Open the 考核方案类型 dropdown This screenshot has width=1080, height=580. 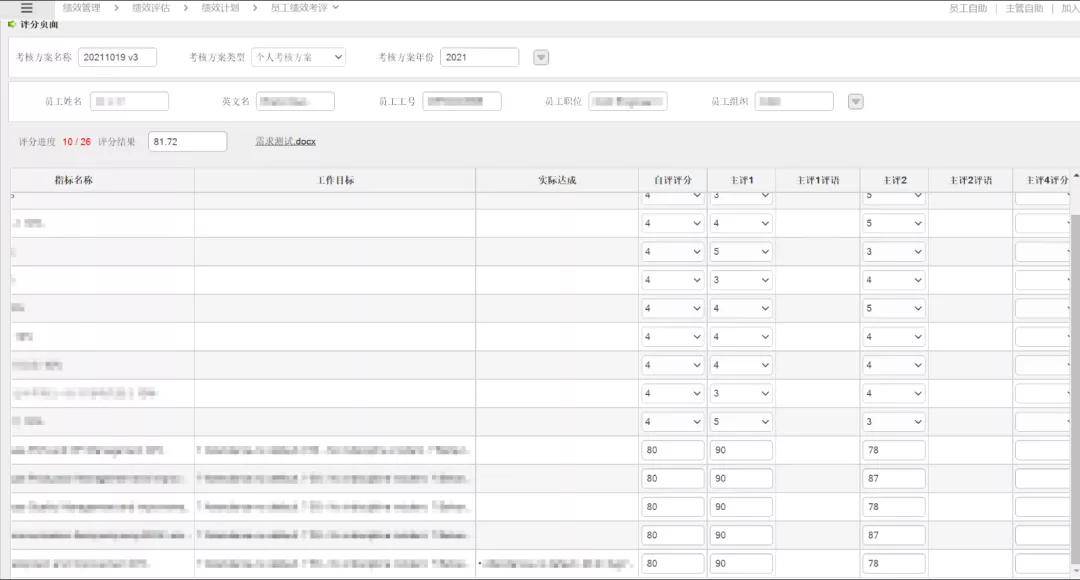coord(298,57)
